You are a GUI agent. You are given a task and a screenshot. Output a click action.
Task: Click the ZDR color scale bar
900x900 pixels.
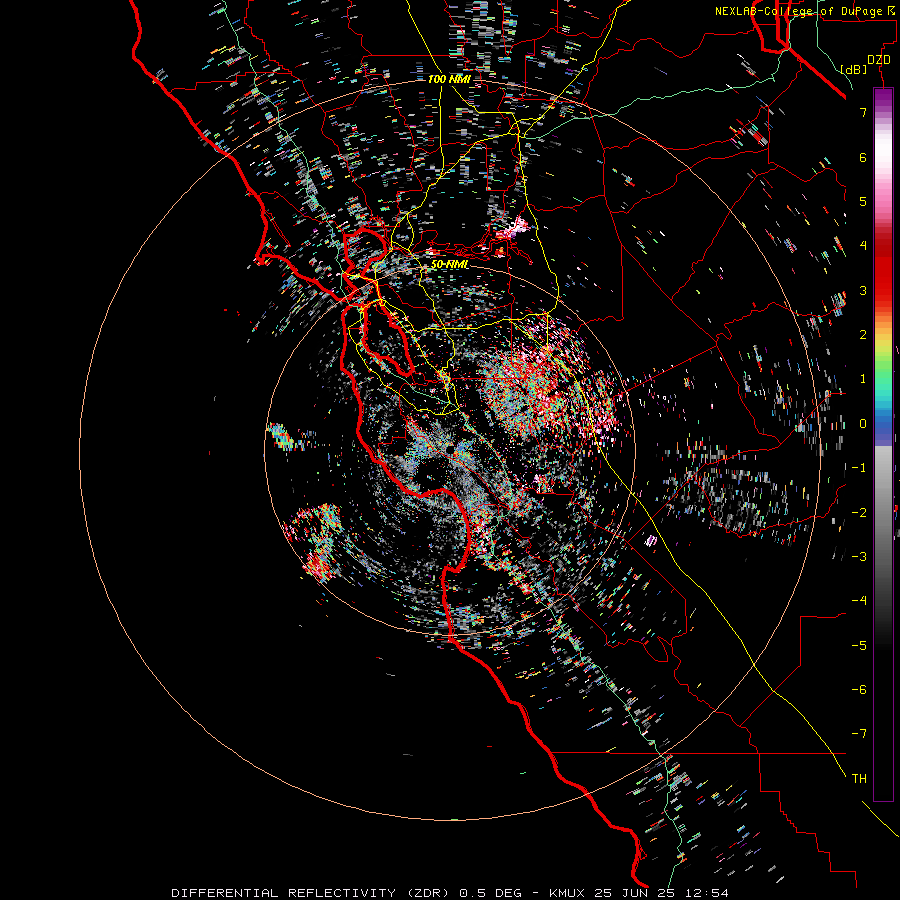coord(883,444)
